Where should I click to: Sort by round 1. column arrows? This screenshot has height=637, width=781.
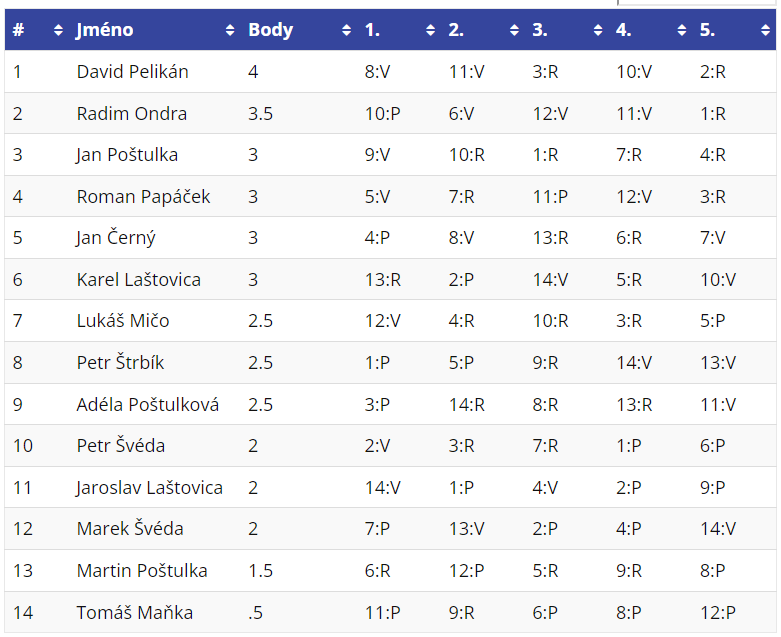click(430, 30)
